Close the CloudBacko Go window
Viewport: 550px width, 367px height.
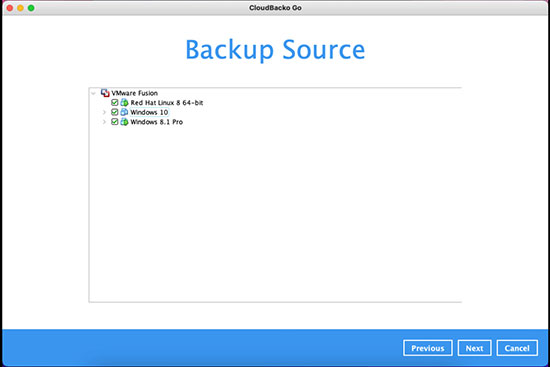click(10, 8)
